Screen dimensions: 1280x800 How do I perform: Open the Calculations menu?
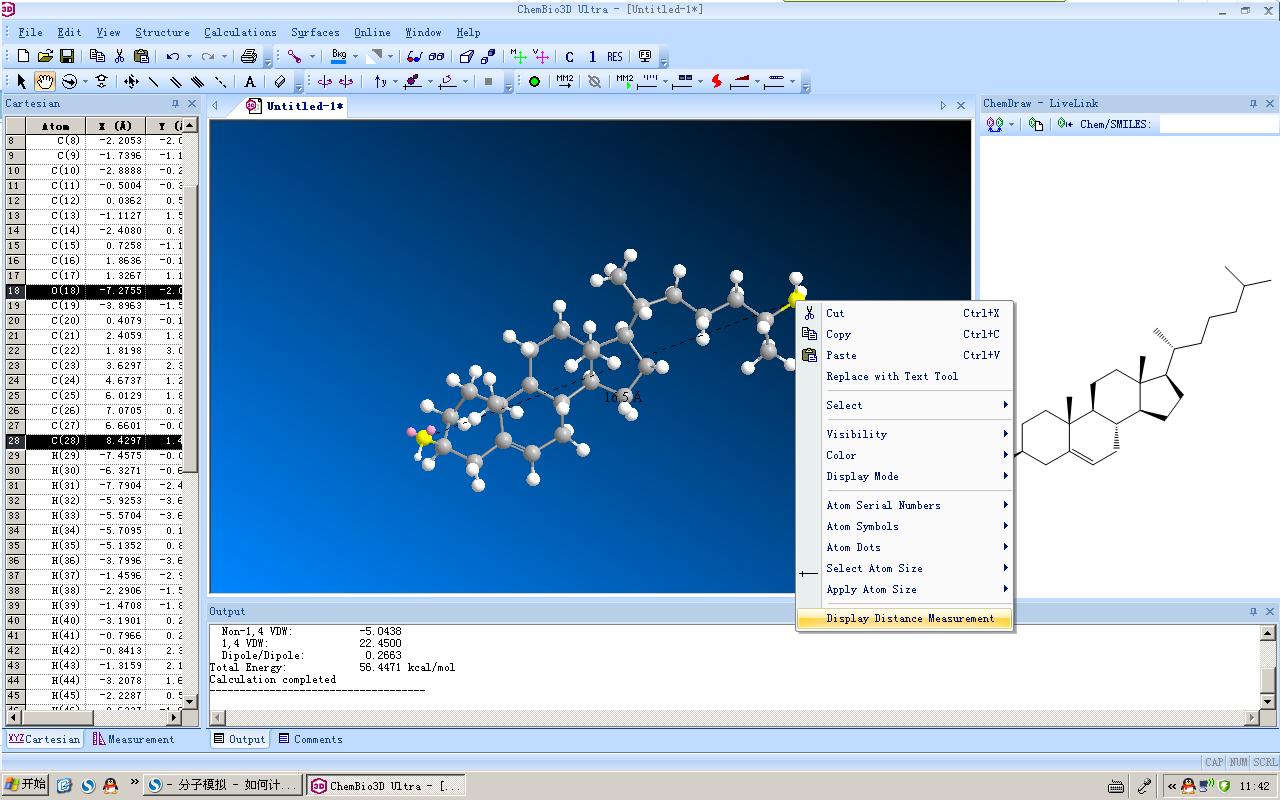click(240, 32)
